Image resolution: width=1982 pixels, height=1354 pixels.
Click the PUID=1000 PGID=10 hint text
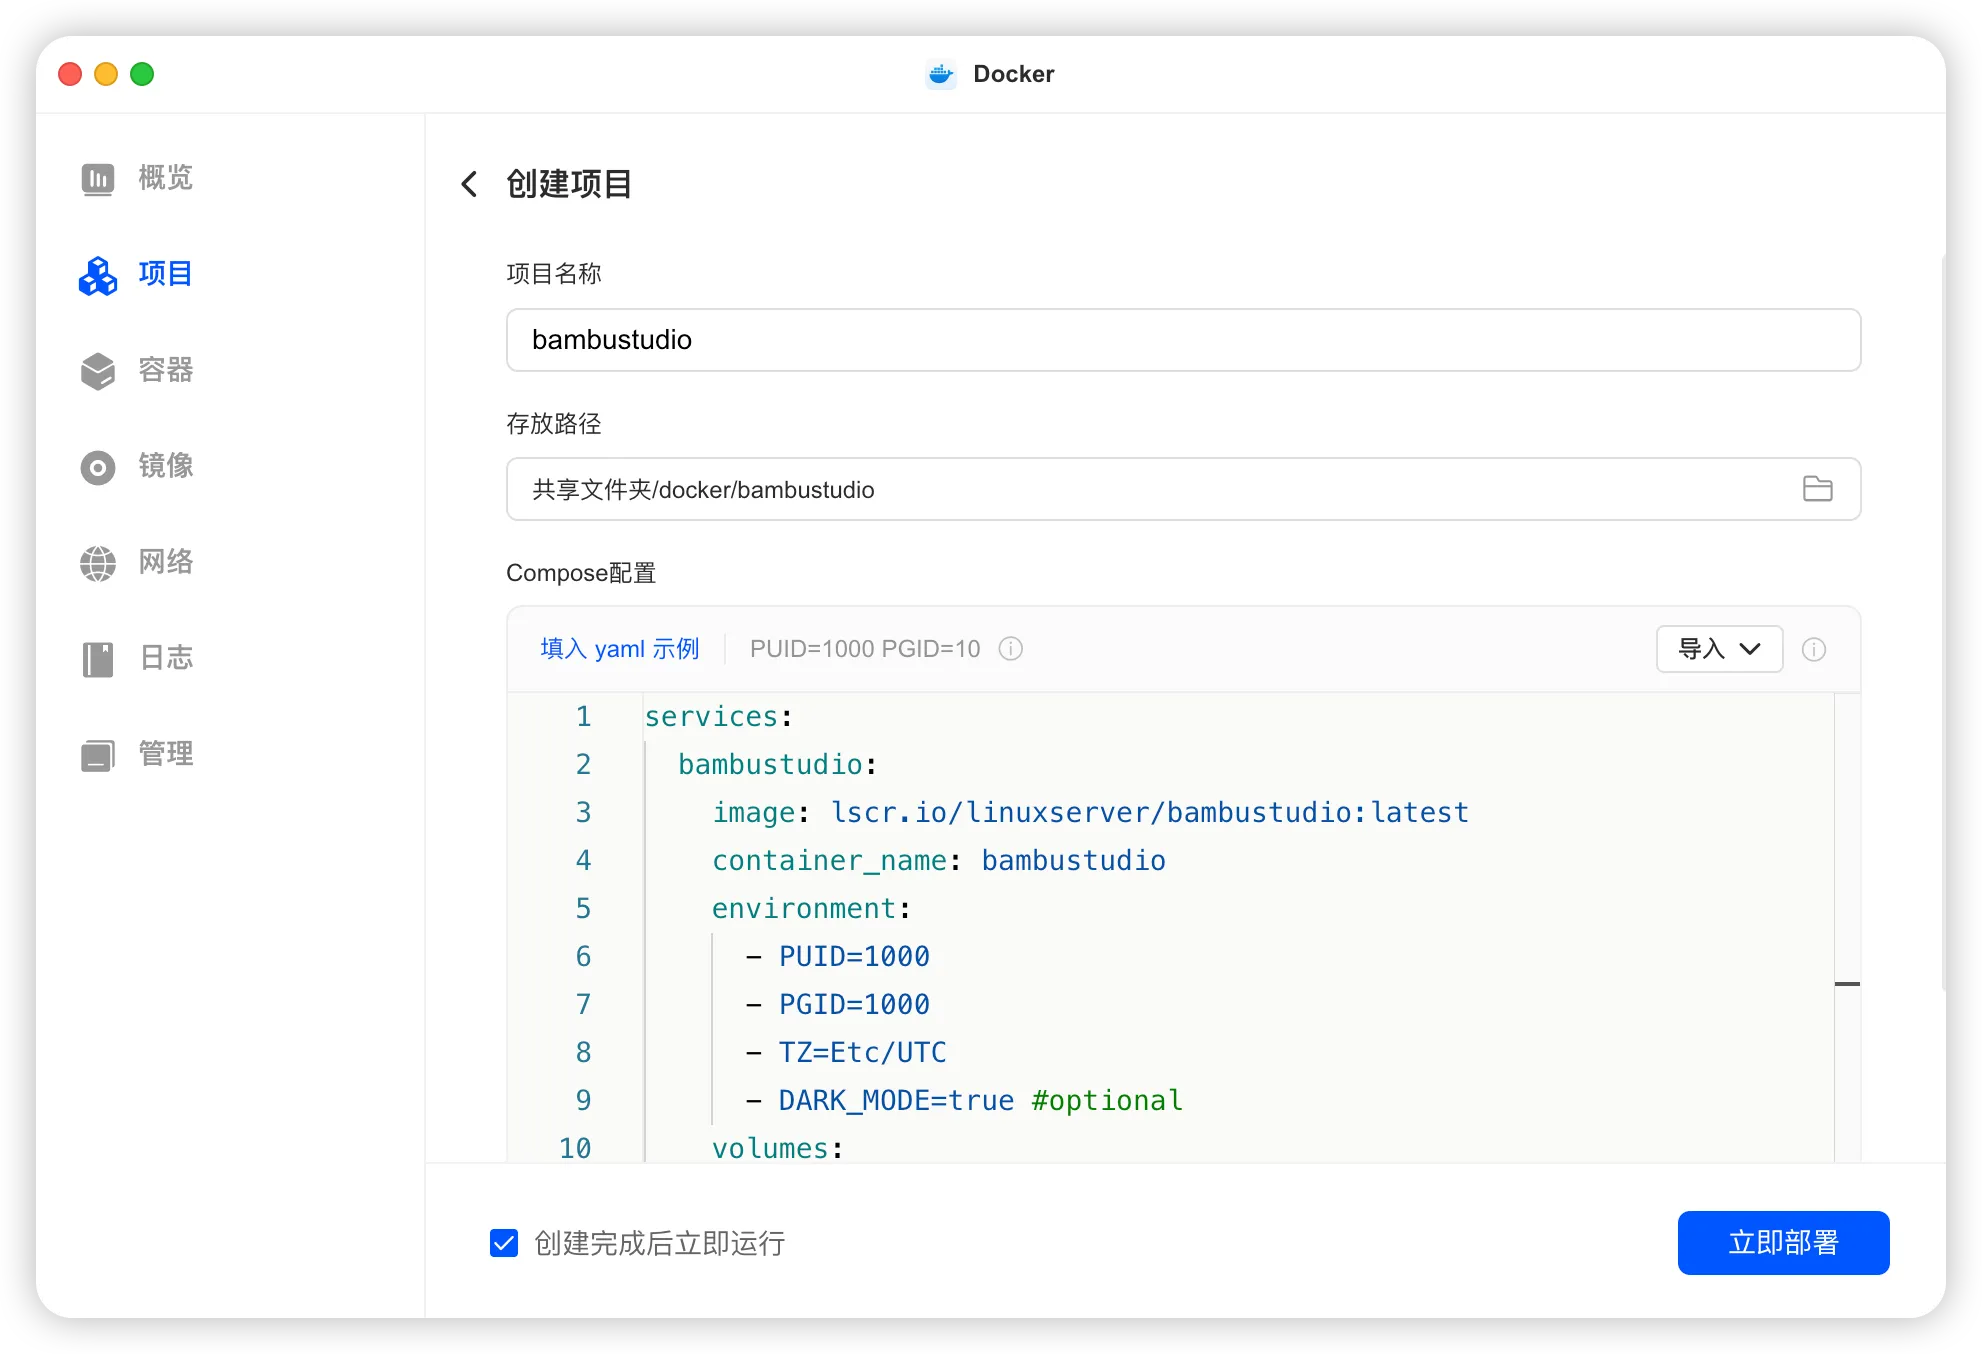[x=865, y=649]
